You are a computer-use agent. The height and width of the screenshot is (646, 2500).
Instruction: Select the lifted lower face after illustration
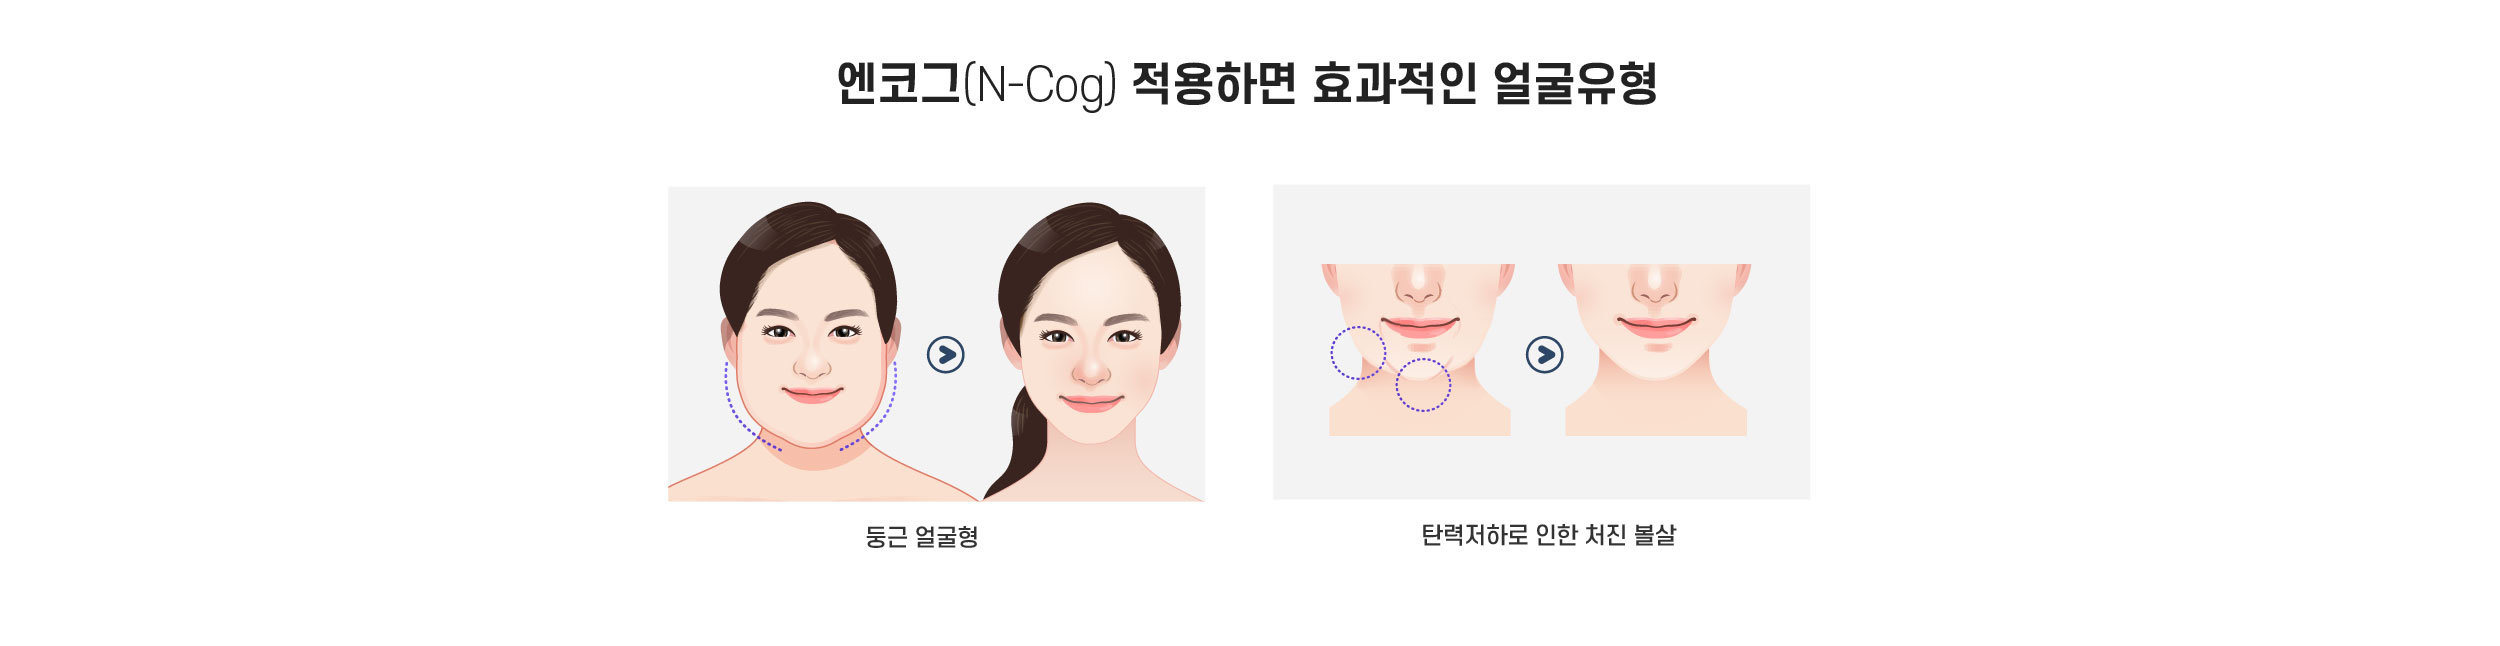point(1655,350)
